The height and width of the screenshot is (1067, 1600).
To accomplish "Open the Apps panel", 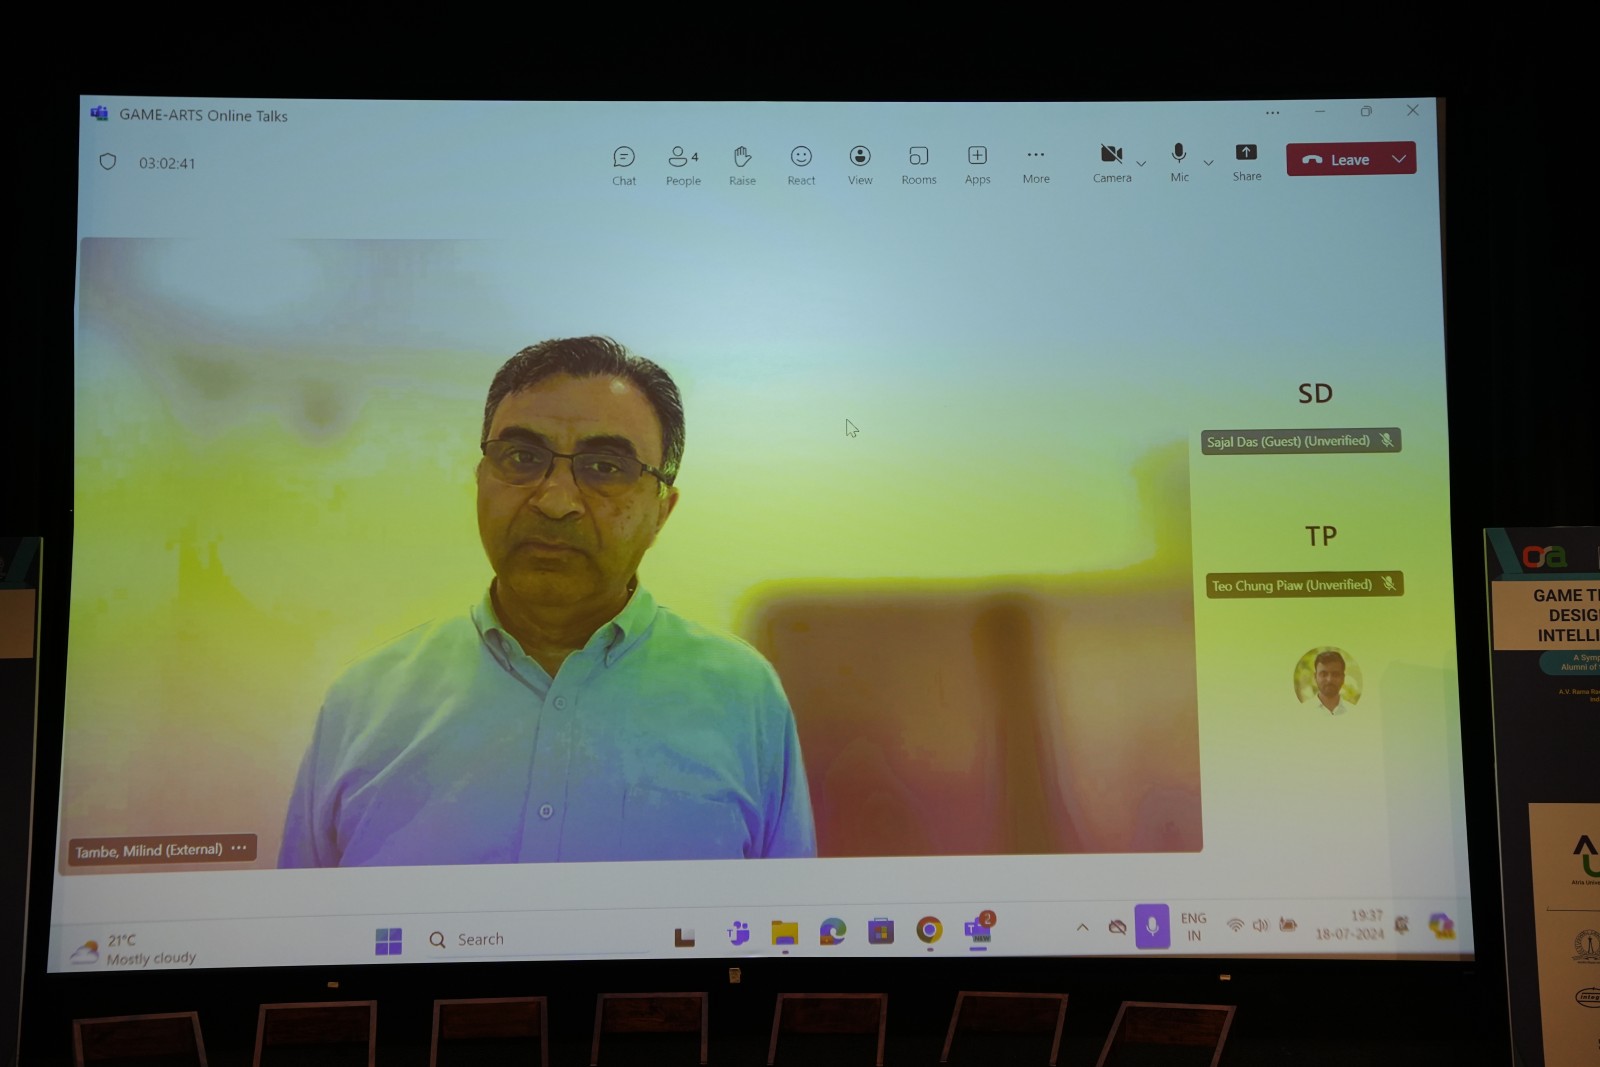I will coord(977,164).
